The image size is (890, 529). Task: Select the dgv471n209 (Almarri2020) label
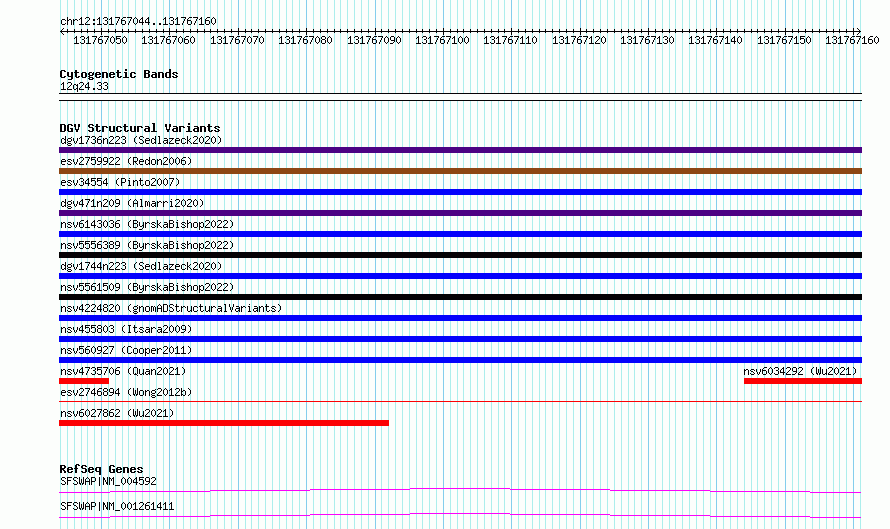click(132, 203)
